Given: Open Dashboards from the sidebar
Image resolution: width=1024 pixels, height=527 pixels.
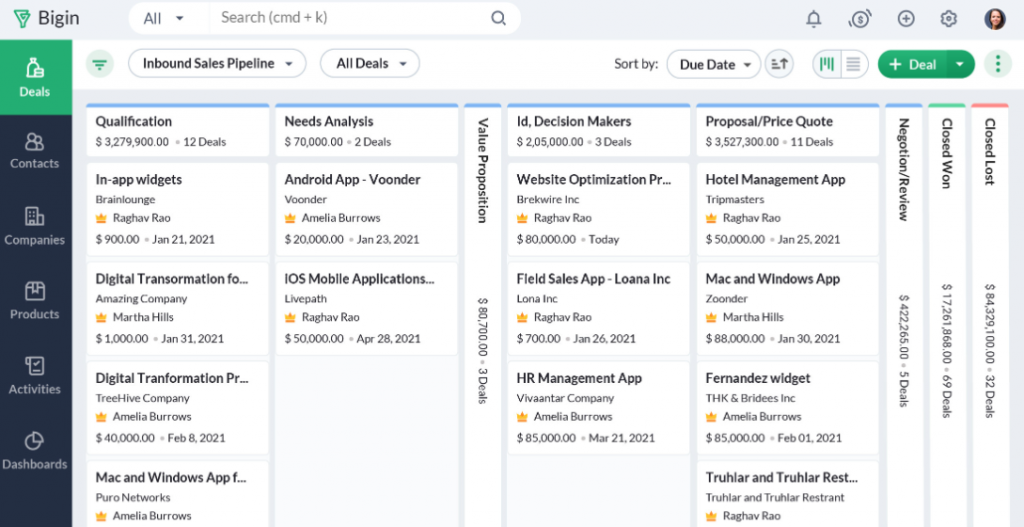Looking at the screenshot, I should (35, 450).
